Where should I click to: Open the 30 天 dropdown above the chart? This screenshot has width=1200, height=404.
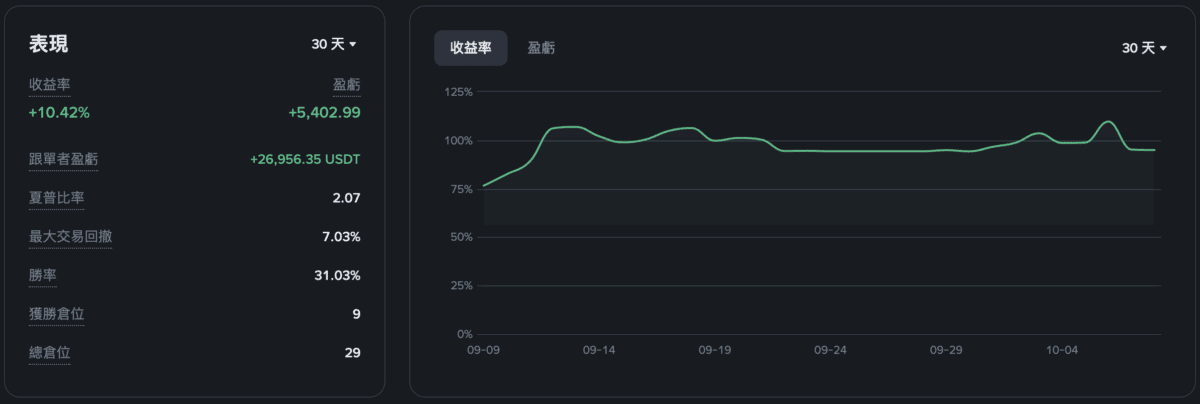click(x=1144, y=48)
